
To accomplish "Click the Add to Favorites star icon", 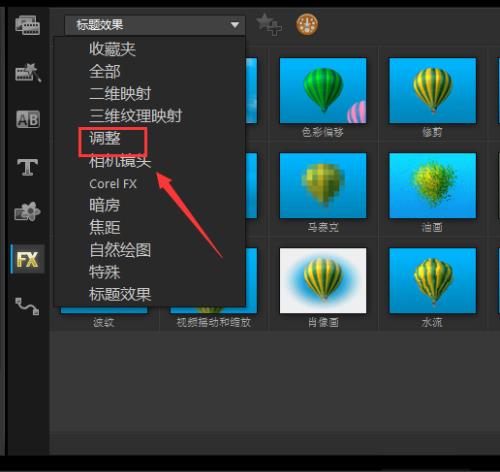I will tap(269, 24).
